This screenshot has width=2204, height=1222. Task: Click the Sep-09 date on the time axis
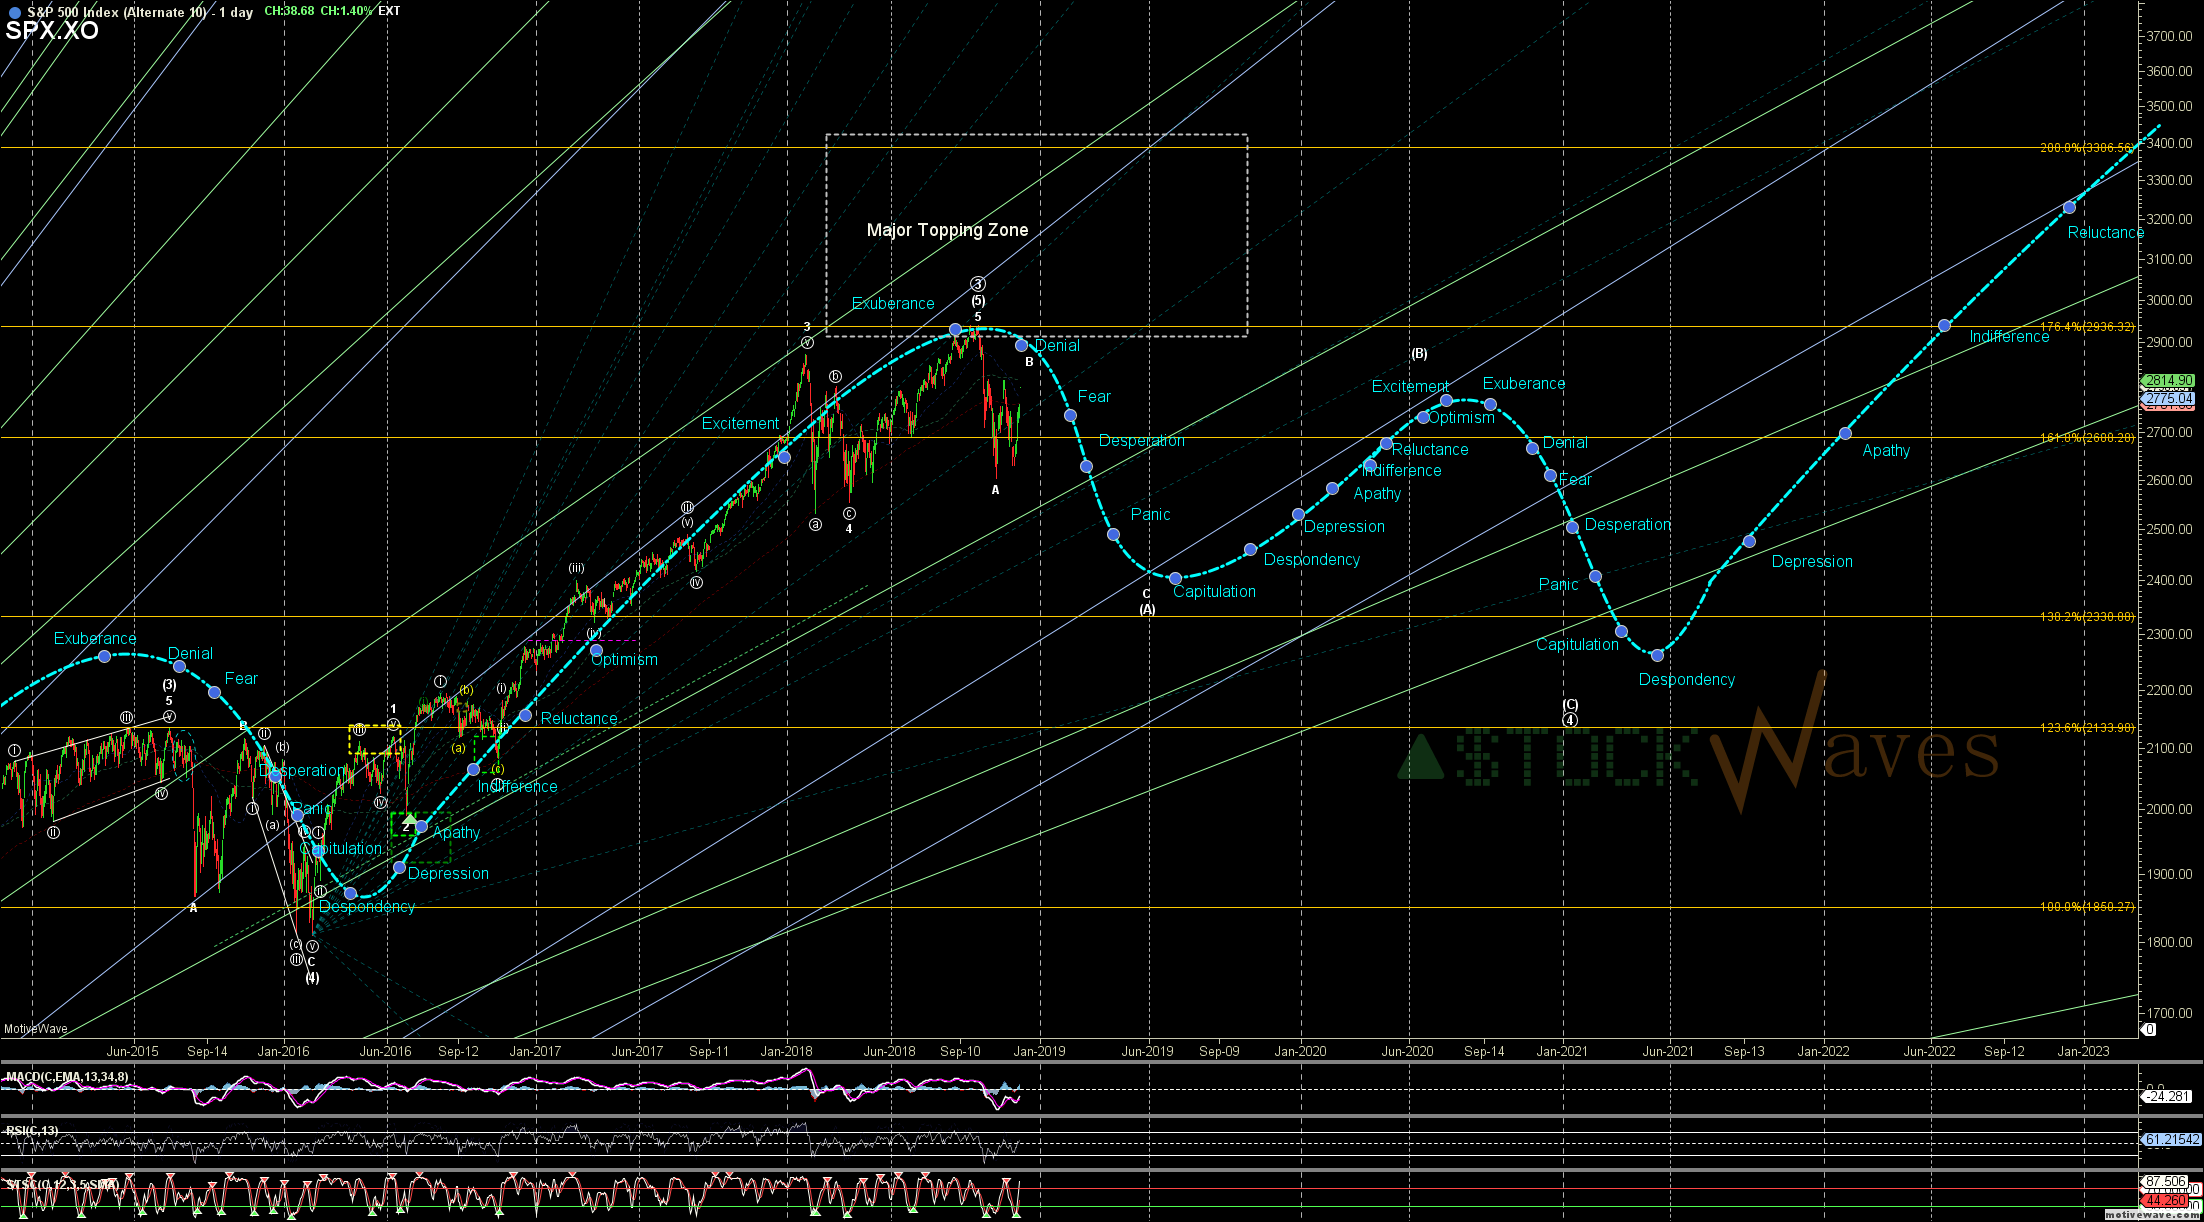click(1219, 1051)
